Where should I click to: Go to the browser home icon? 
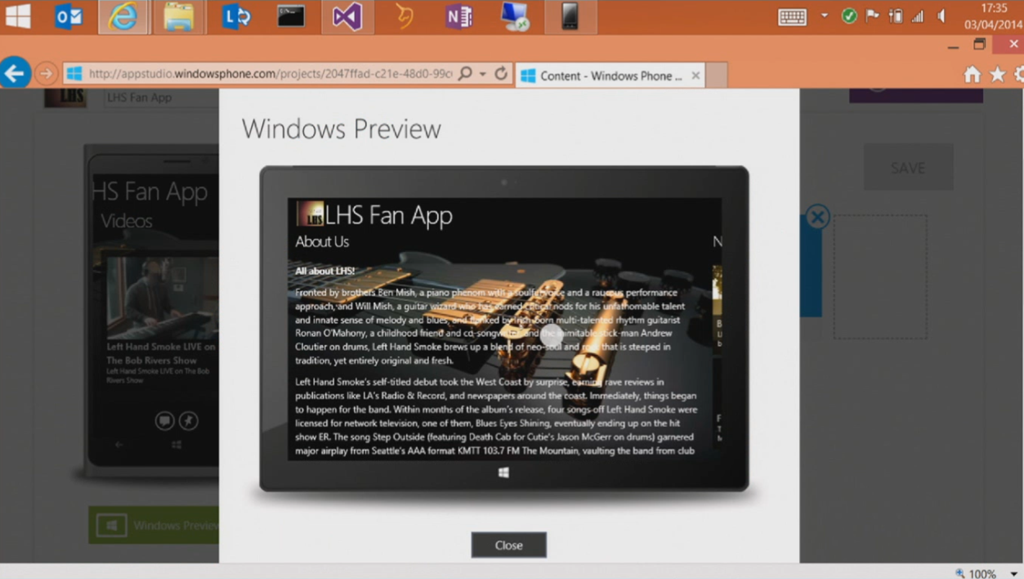click(x=972, y=74)
